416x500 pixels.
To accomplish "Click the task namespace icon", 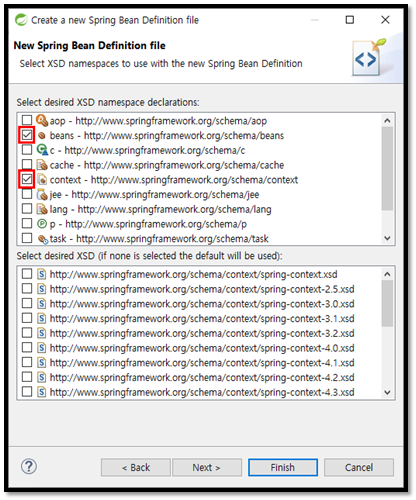I will [42, 239].
